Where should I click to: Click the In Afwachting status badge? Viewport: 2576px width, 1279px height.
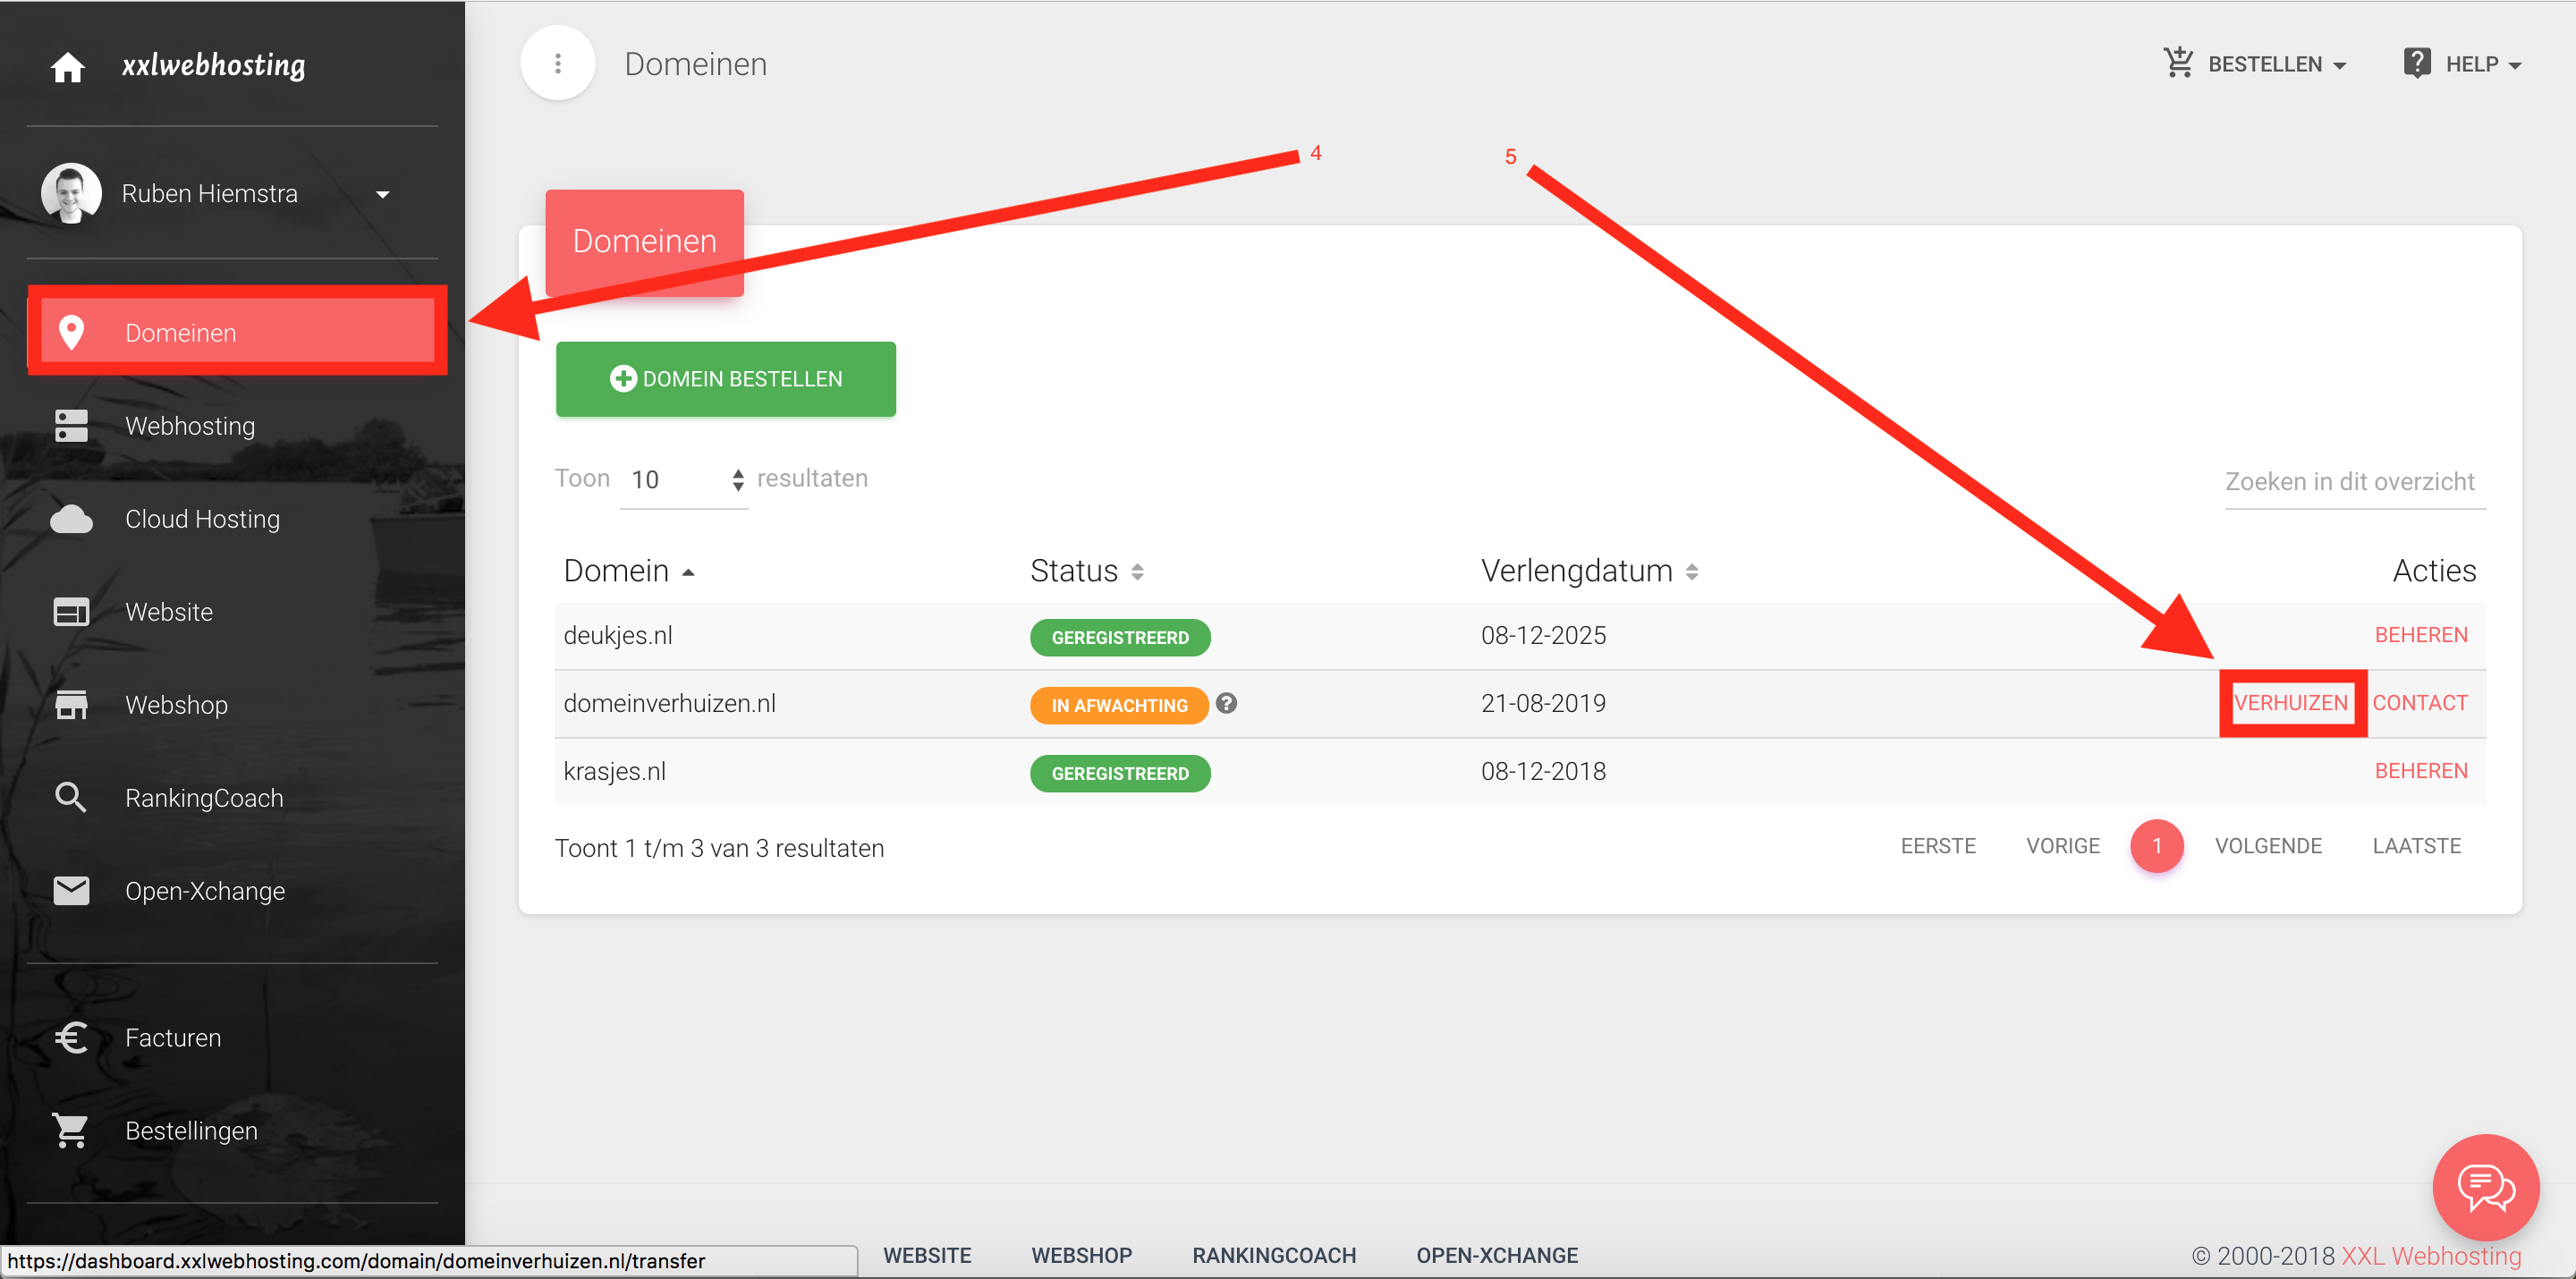[x=1119, y=705]
